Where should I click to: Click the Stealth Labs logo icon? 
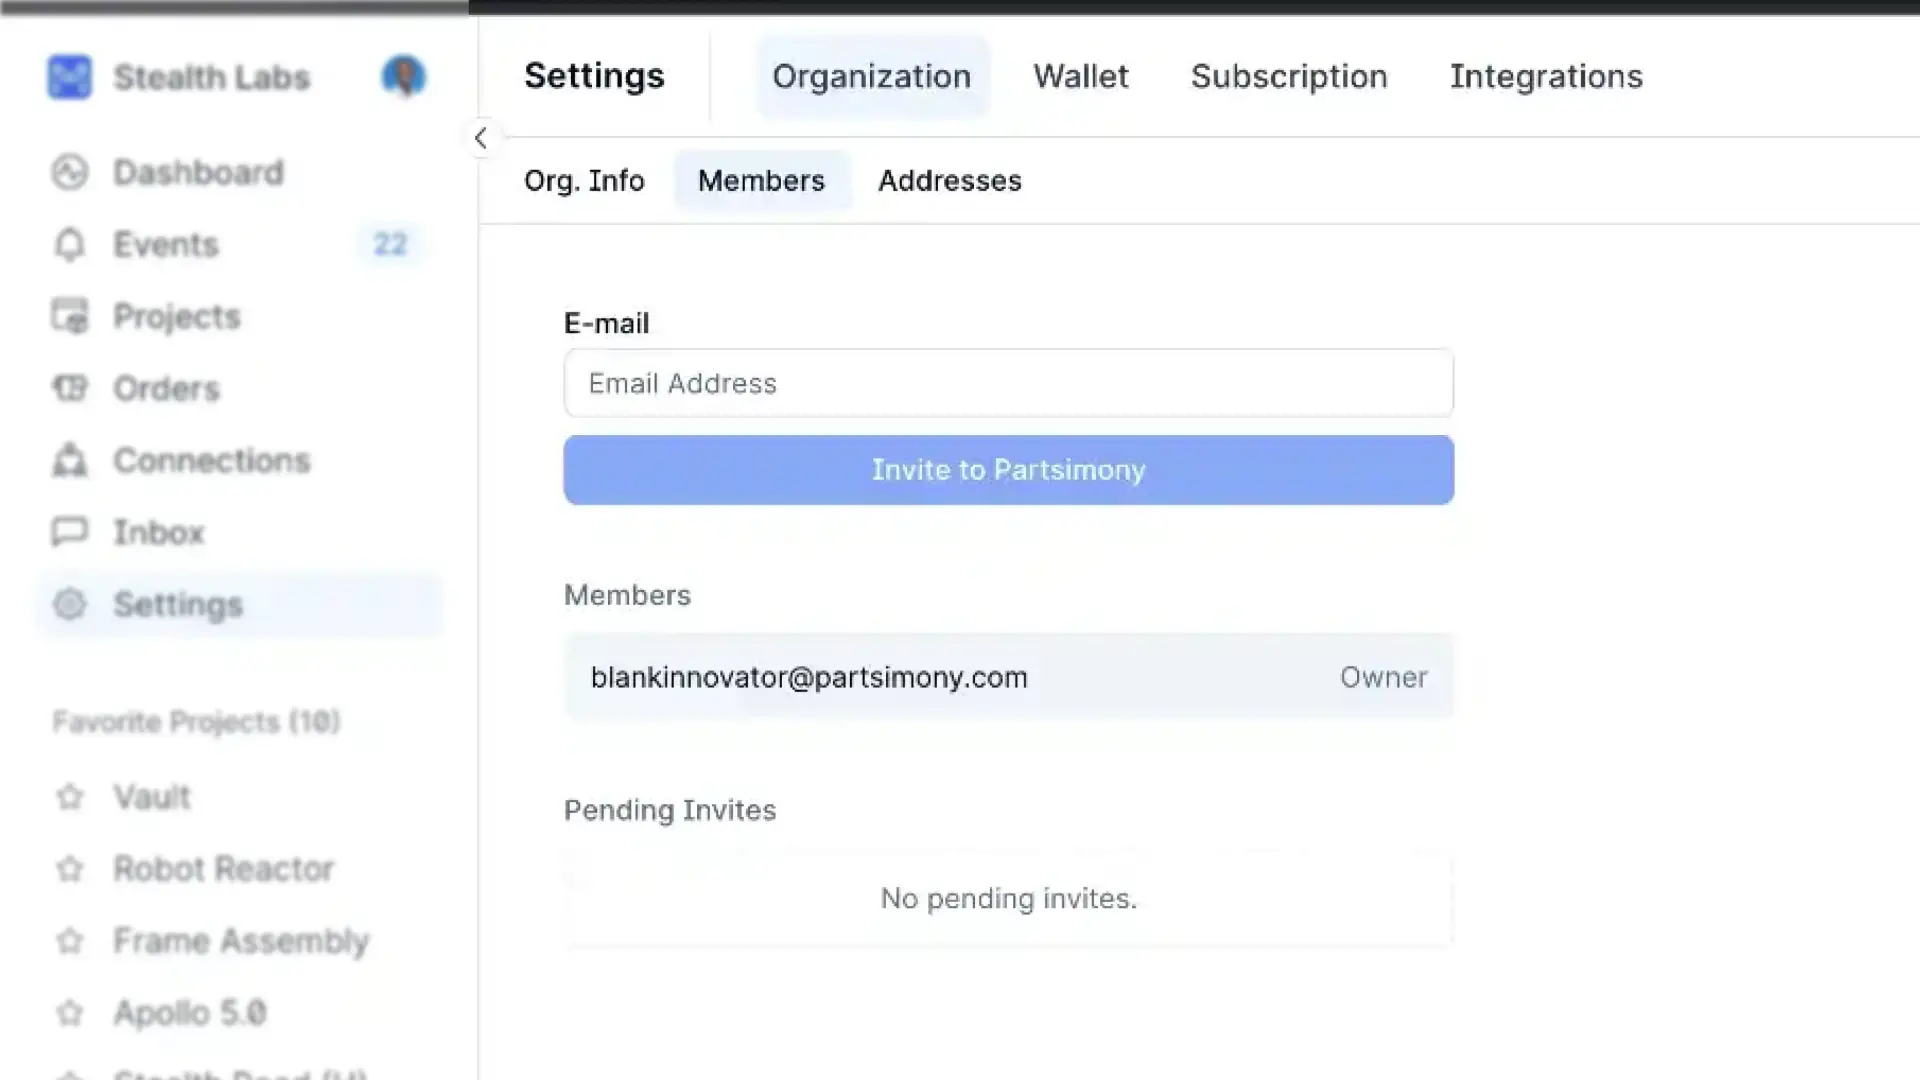[x=69, y=77]
